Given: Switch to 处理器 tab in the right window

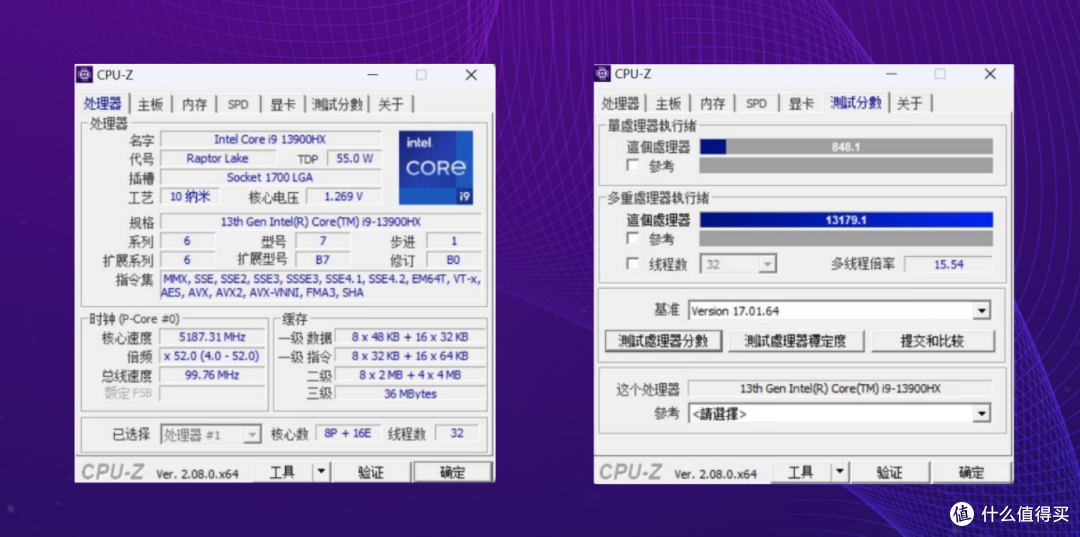Looking at the screenshot, I should (x=621, y=103).
